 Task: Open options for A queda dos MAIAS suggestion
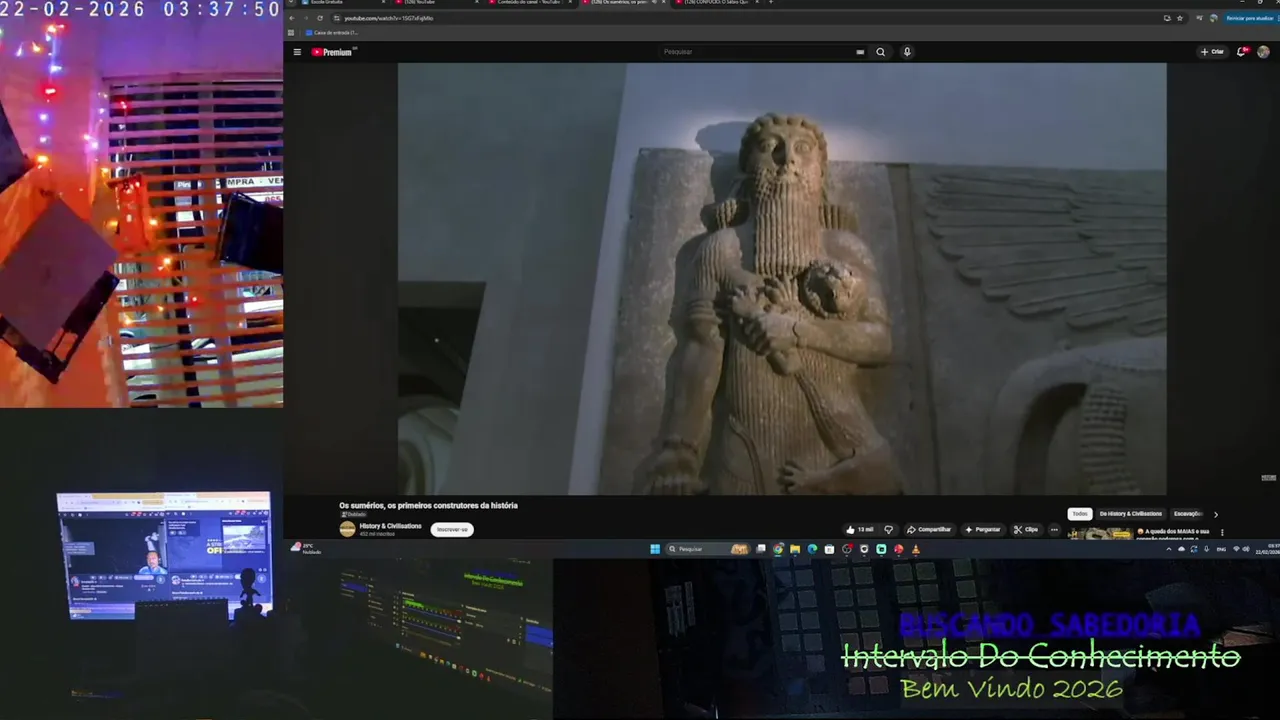tap(1222, 532)
